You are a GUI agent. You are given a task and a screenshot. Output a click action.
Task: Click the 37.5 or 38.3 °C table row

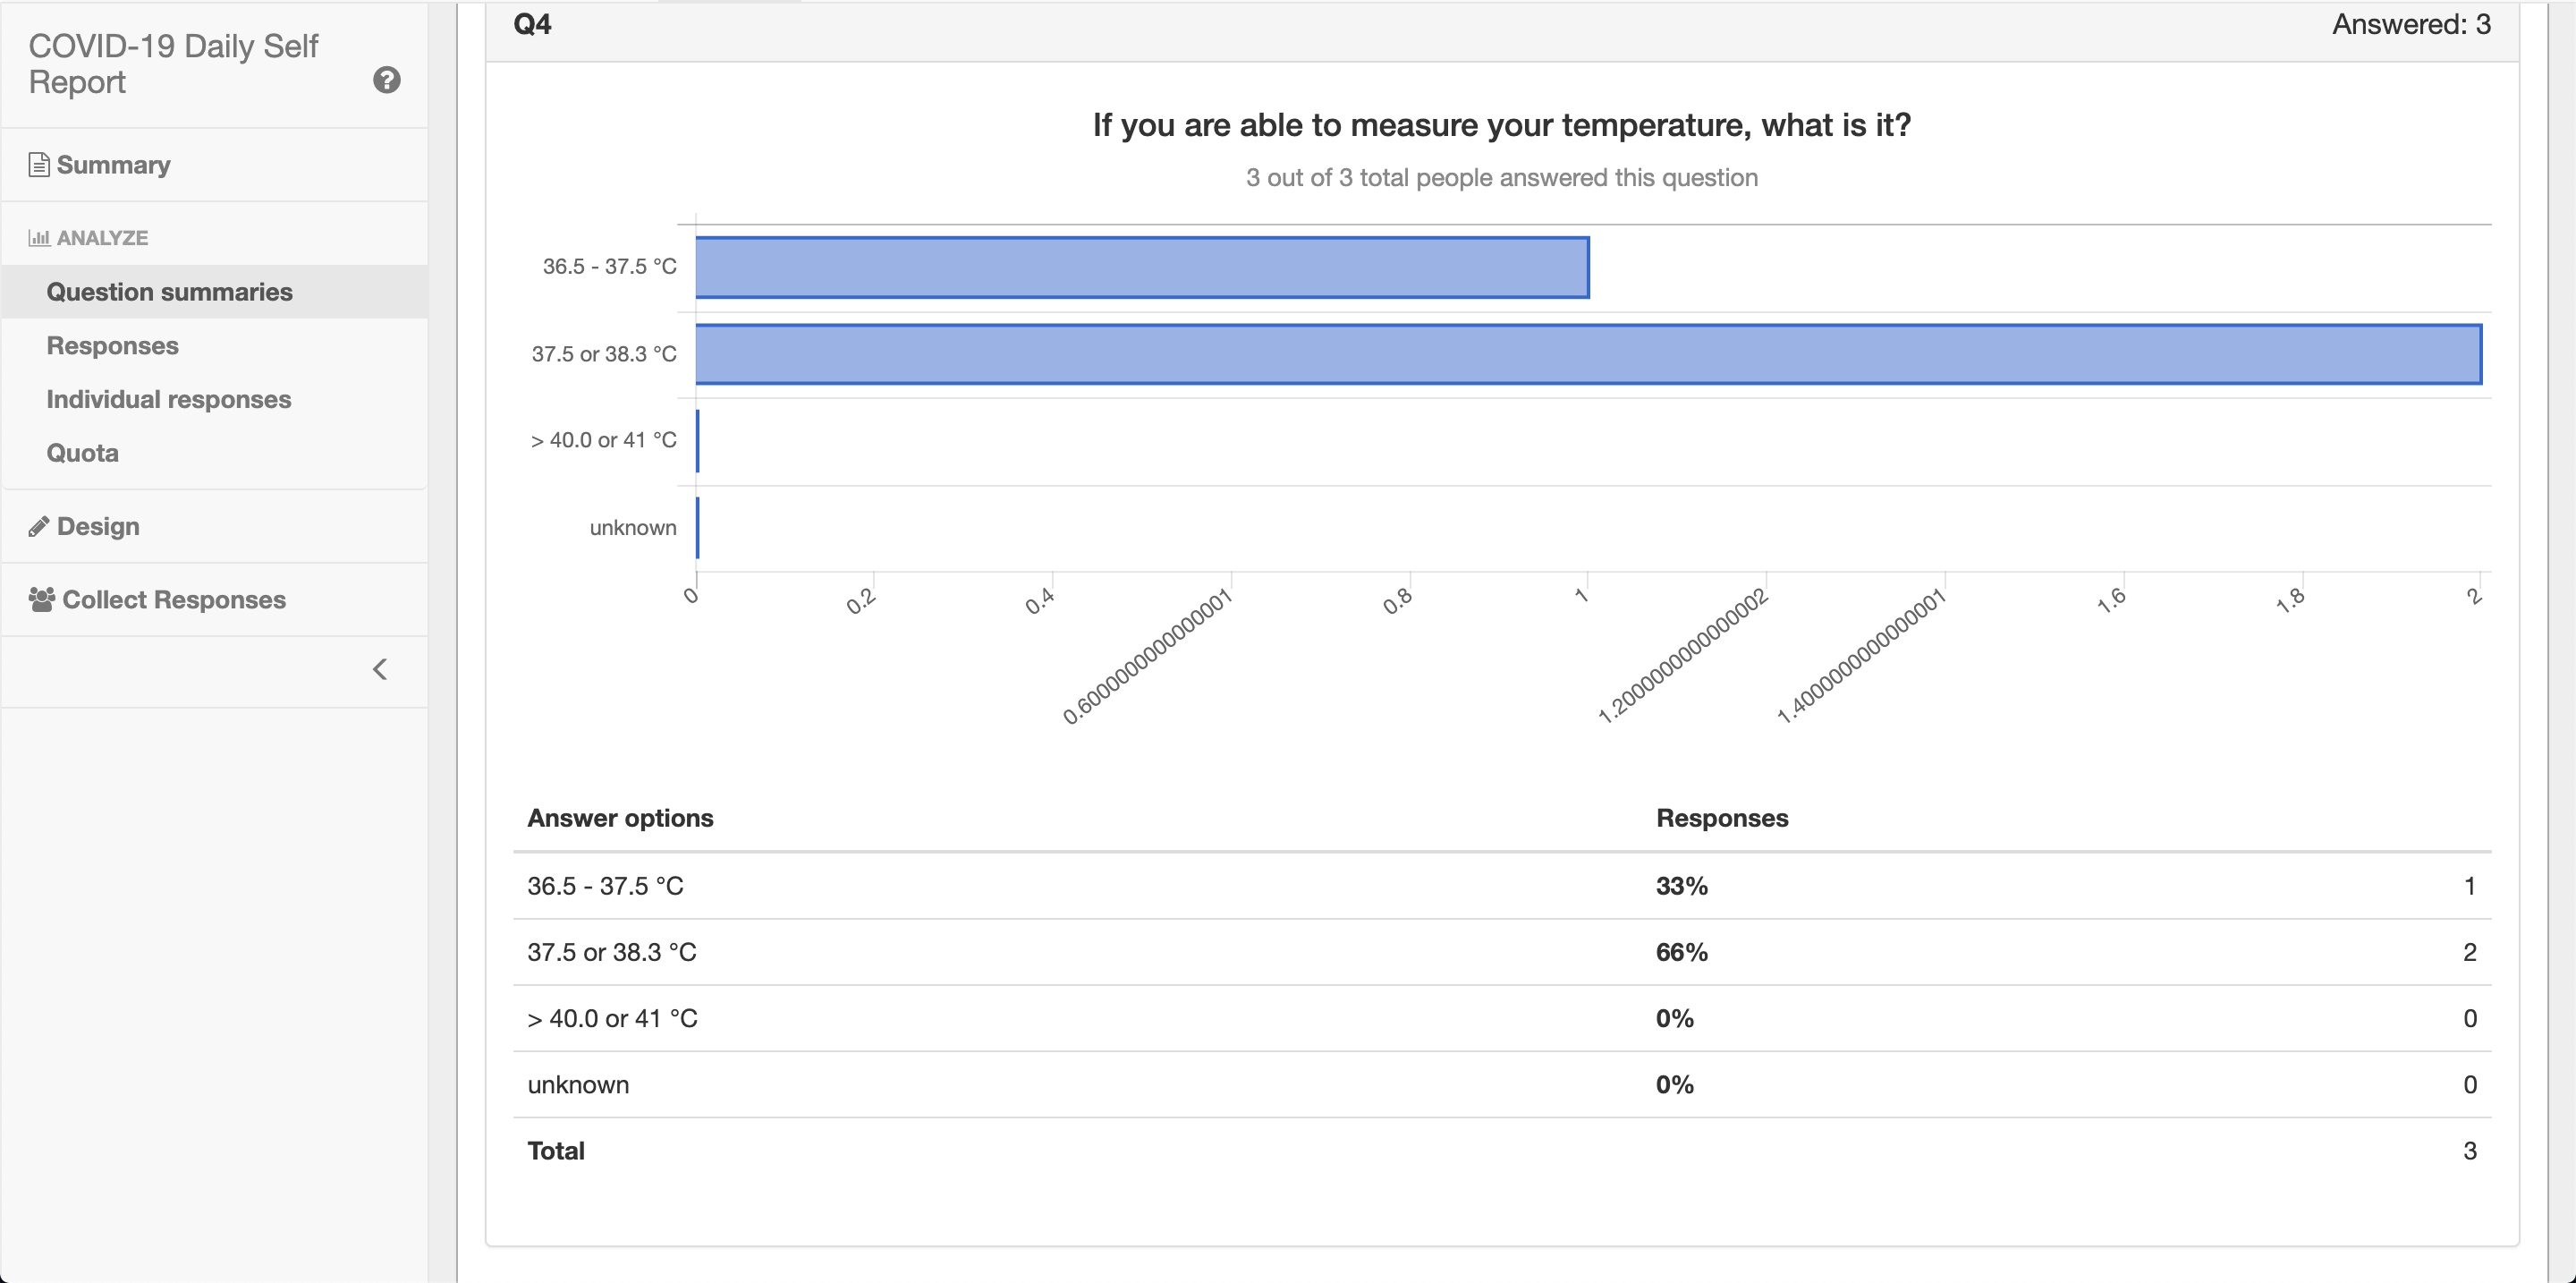coord(1500,952)
